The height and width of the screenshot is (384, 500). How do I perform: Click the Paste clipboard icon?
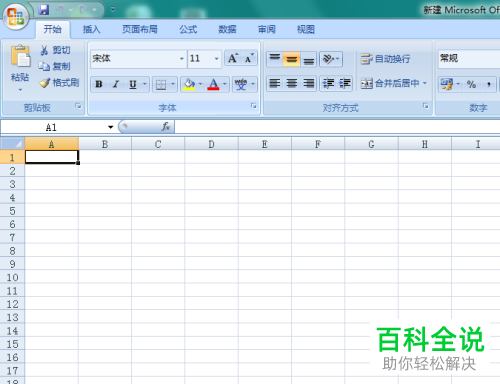click(20, 56)
